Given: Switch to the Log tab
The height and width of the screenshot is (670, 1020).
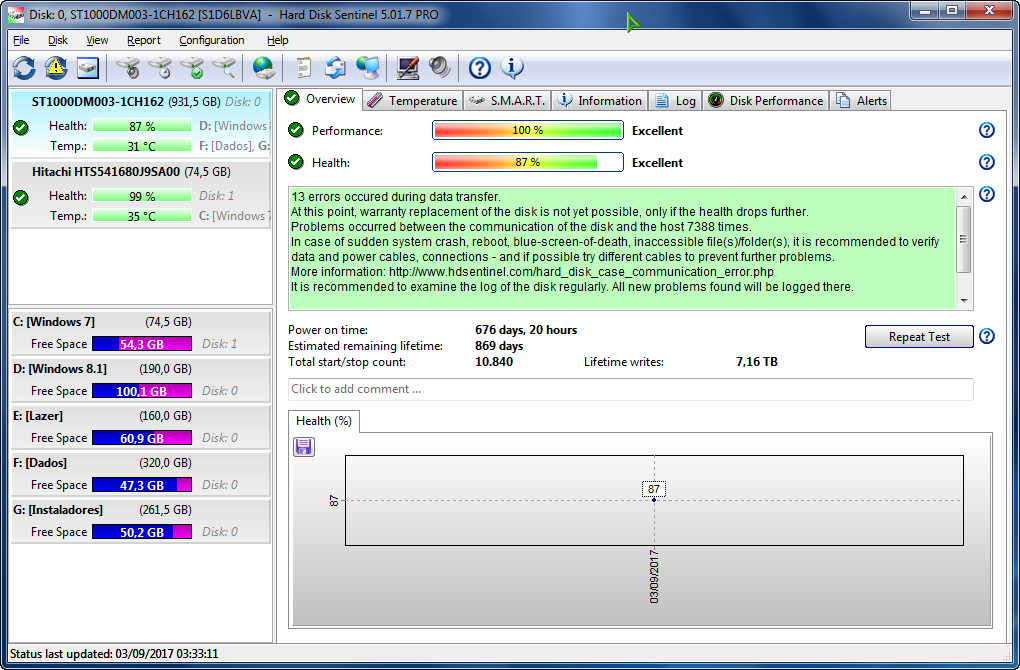Looking at the screenshot, I should point(676,100).
